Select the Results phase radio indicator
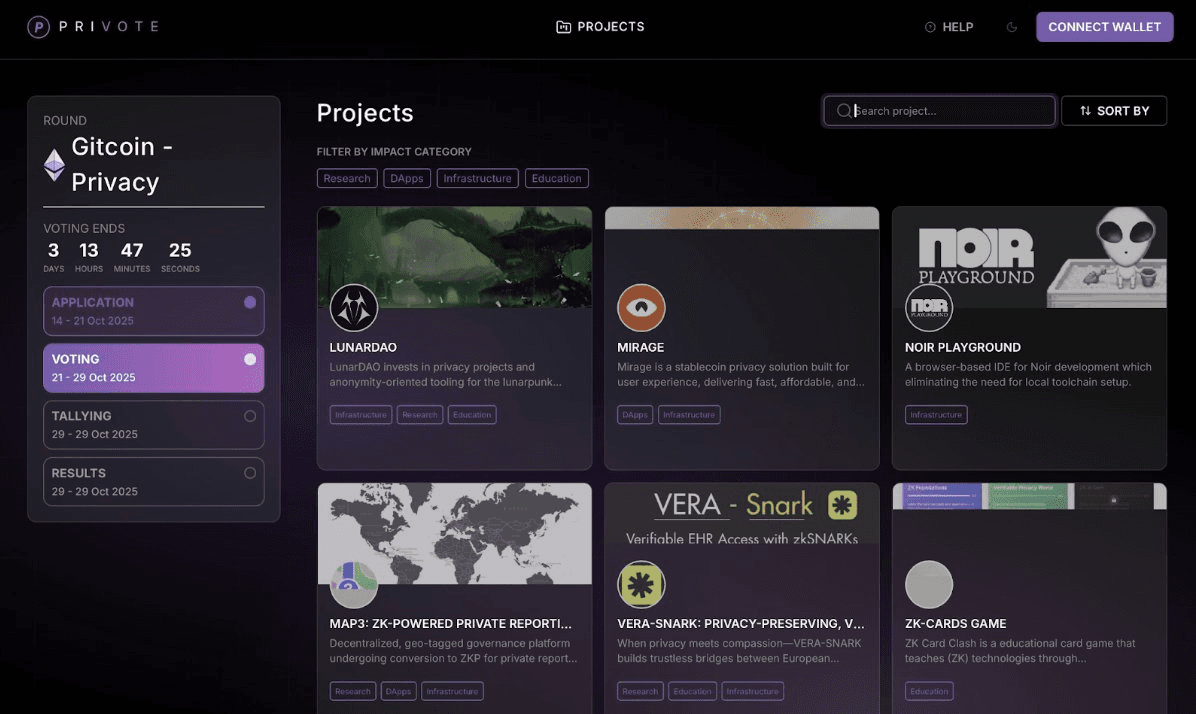 pyautogui.click(x=250, y=473)
